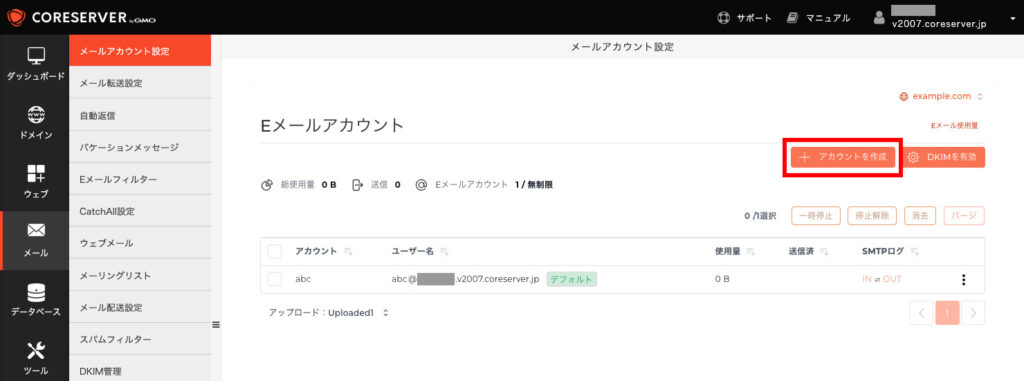Open the Eメール使用量 link

point(954,125)
